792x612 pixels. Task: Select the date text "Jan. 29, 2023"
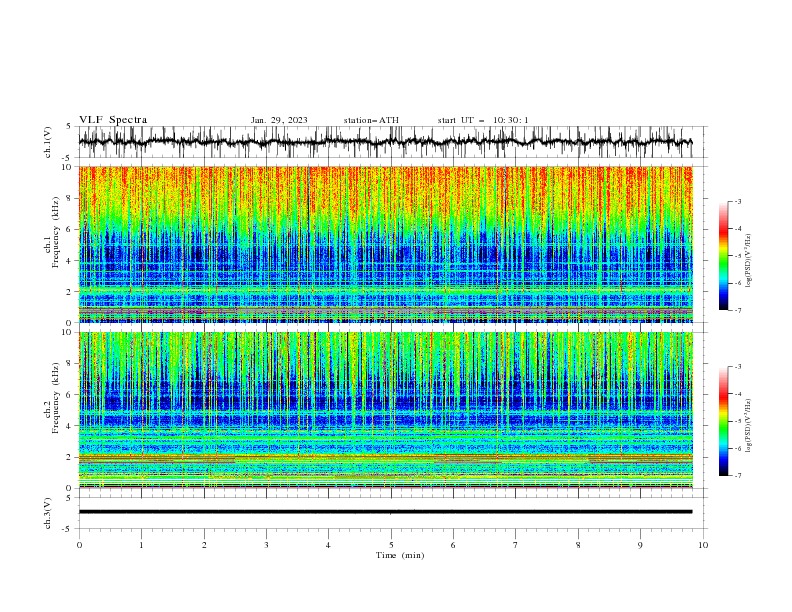click(x=279, y=120)
